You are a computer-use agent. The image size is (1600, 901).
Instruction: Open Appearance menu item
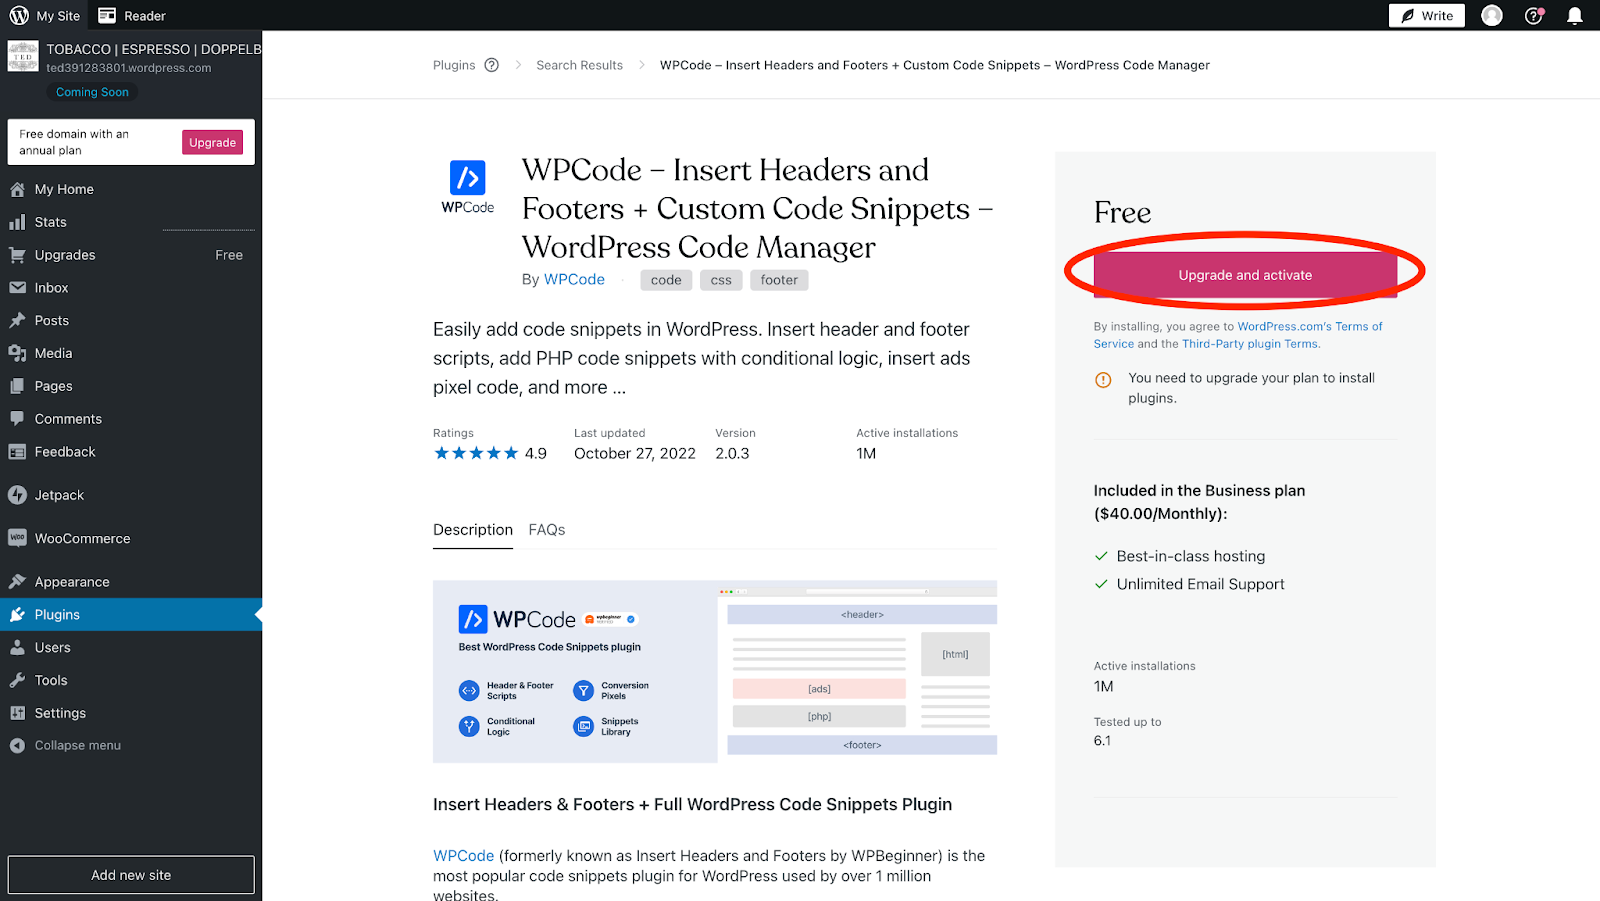click(x=72, y=582)
